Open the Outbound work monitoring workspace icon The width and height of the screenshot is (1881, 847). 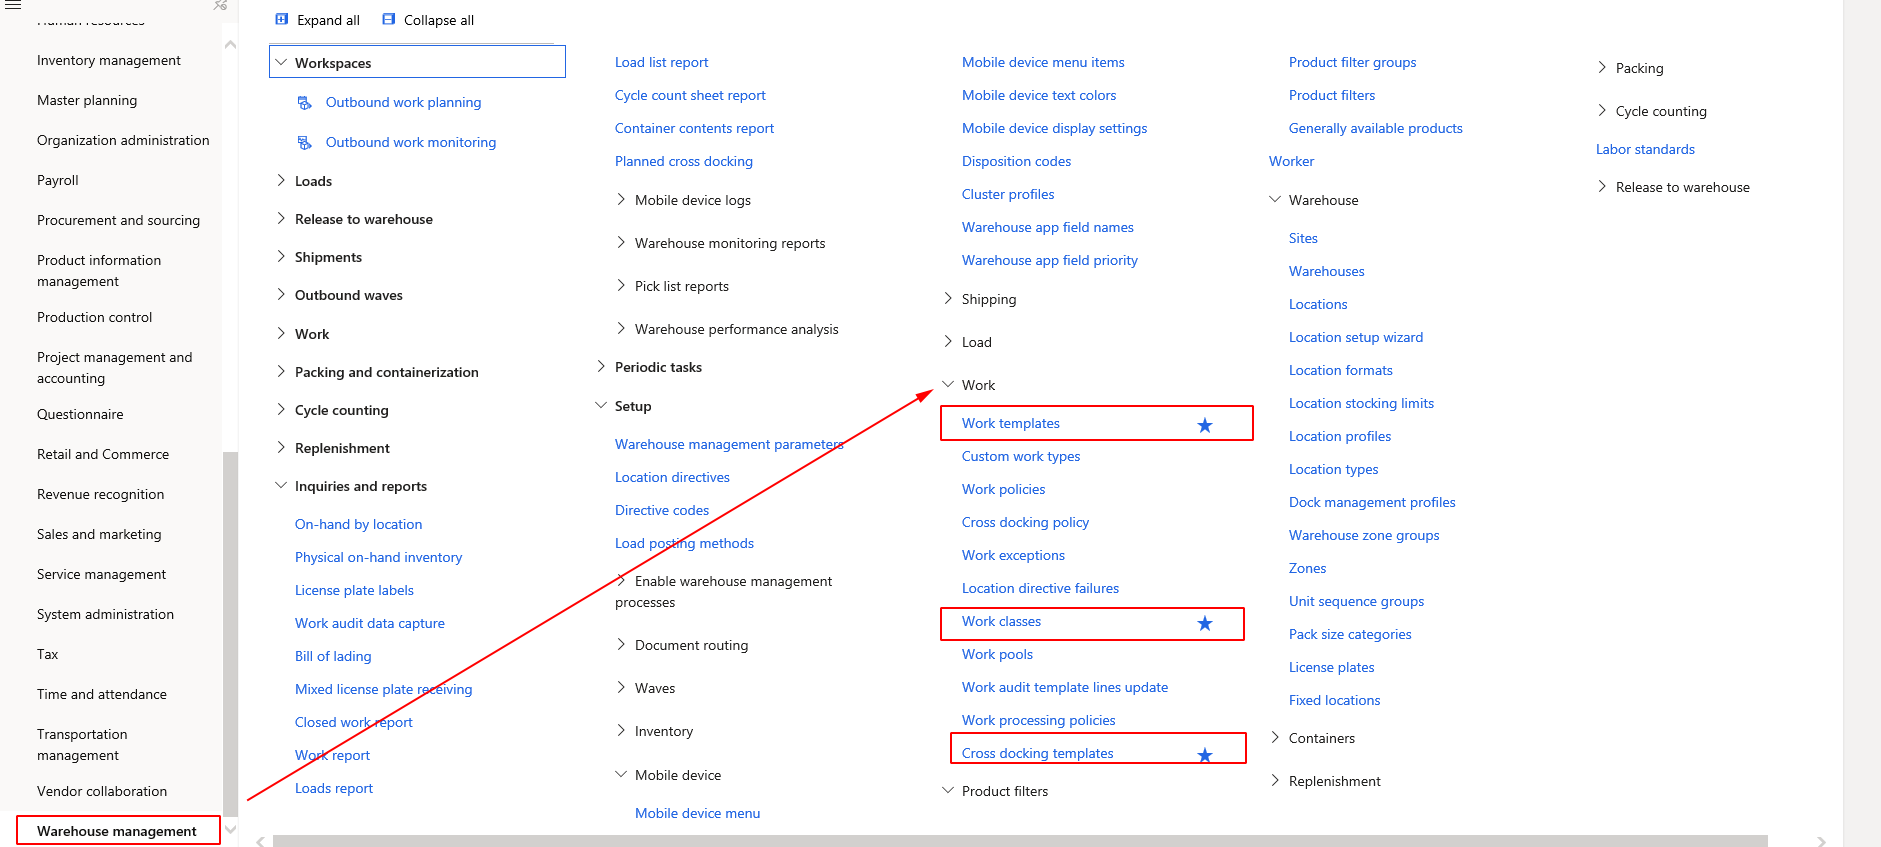coord(303,142)
